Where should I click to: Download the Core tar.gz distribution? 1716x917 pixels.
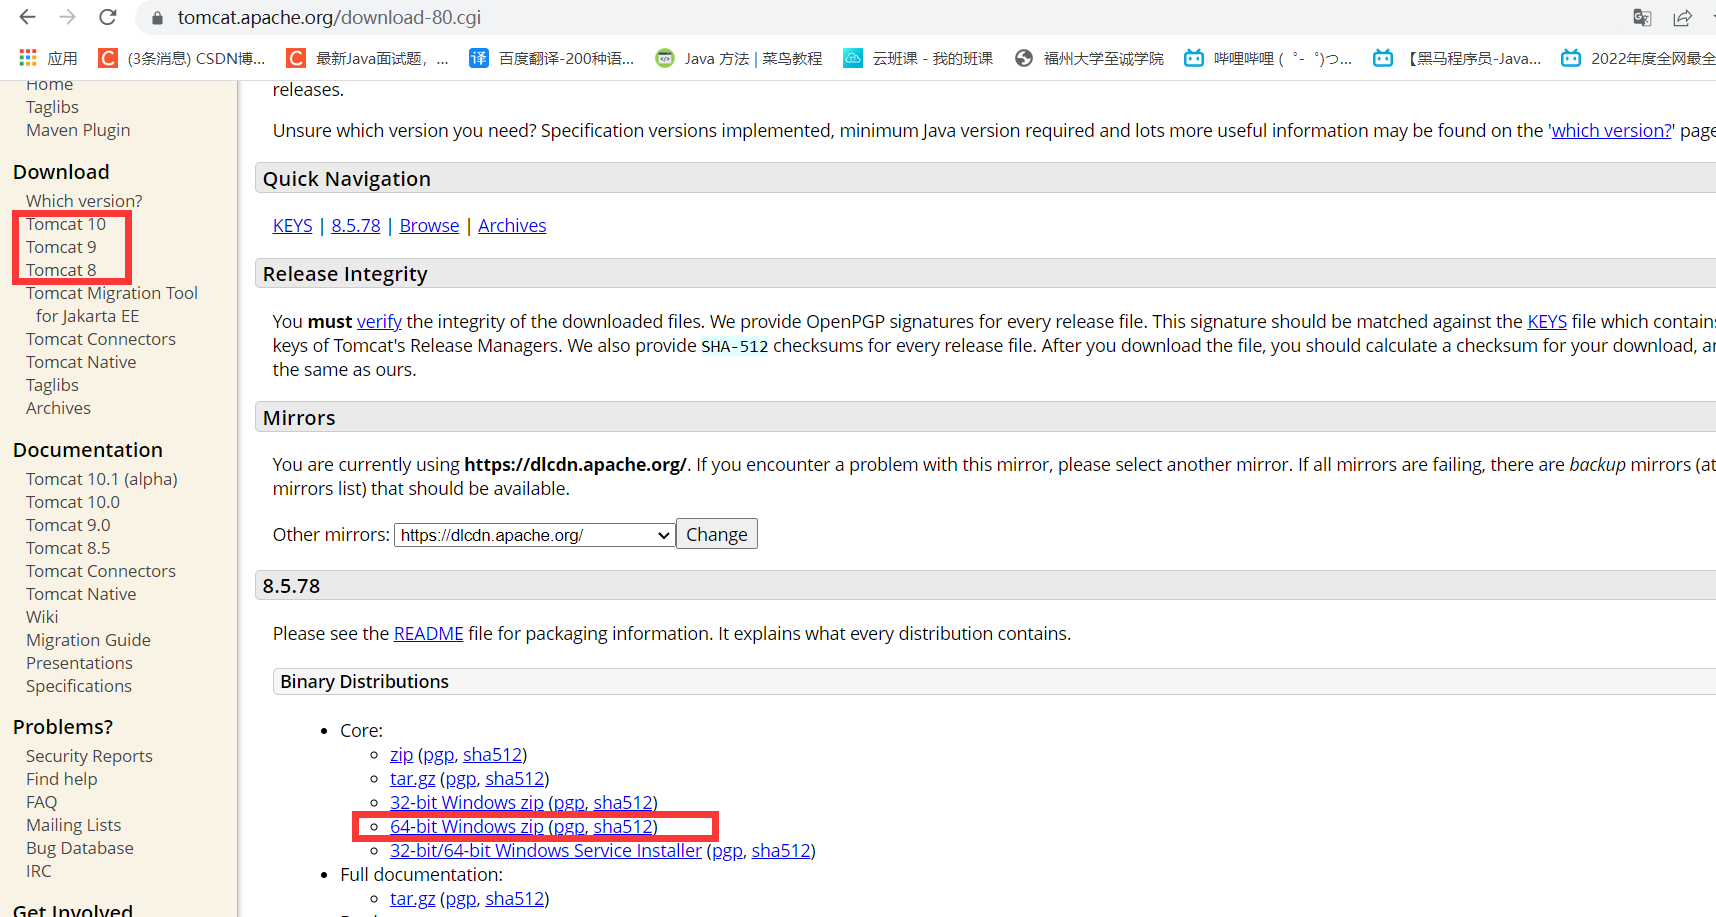[413, 779]
